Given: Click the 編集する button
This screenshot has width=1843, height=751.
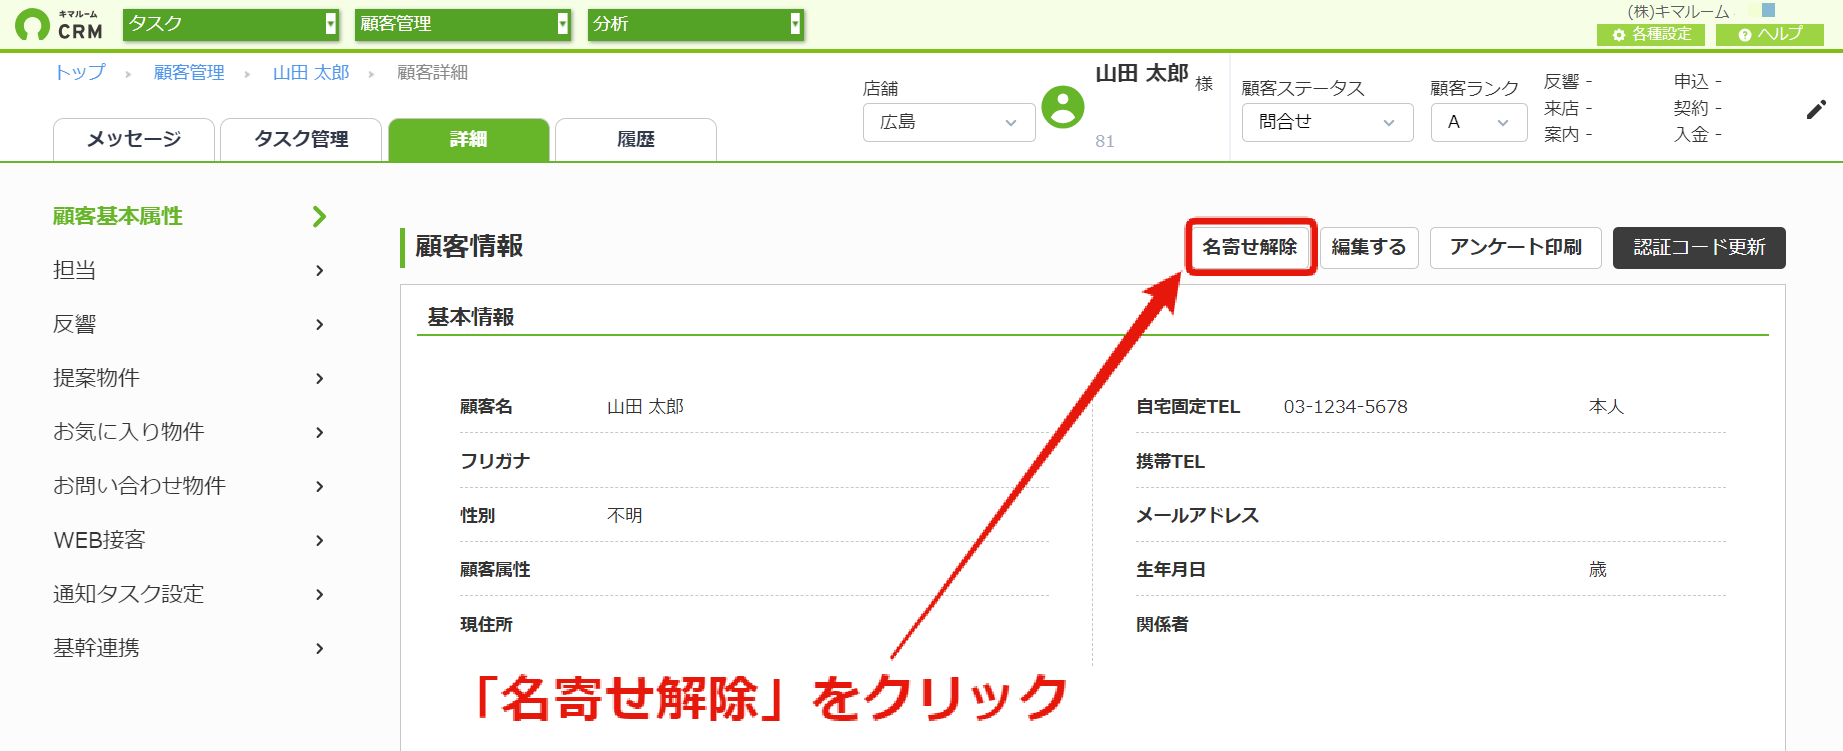Looking at the screenshot, I should coord(1369,247).
